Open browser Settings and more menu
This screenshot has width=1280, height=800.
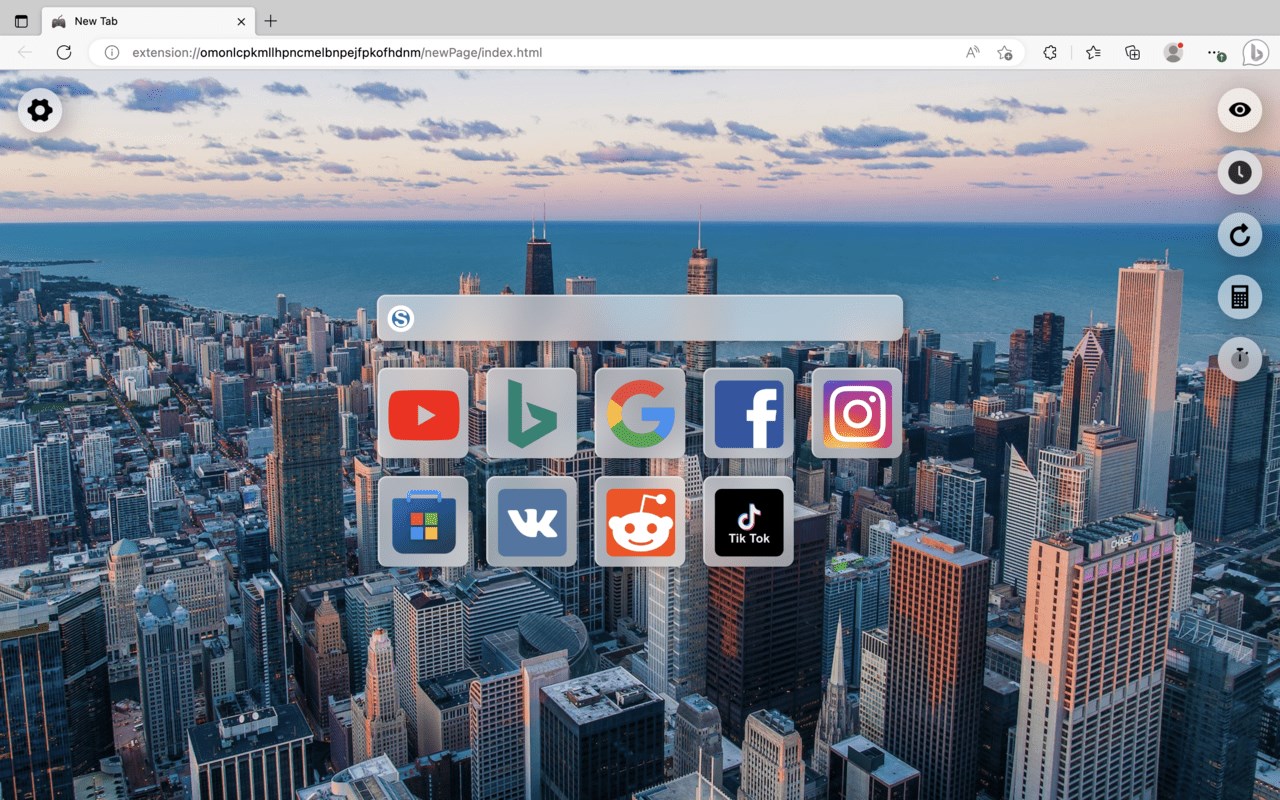[1214, 52]
